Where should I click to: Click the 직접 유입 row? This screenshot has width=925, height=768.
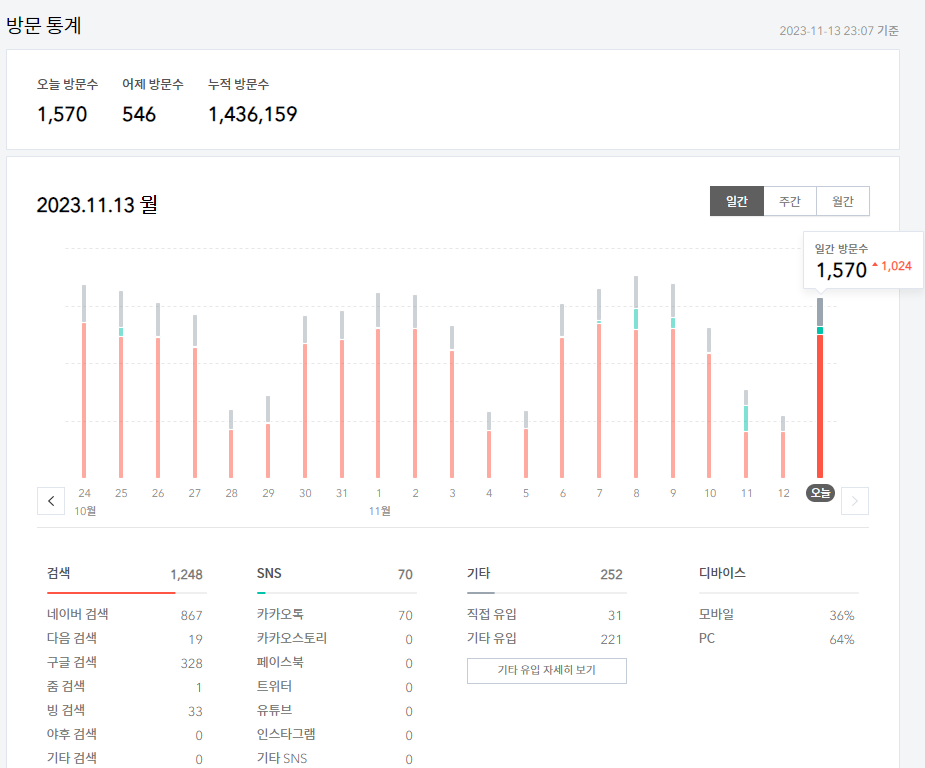[545, 615]
